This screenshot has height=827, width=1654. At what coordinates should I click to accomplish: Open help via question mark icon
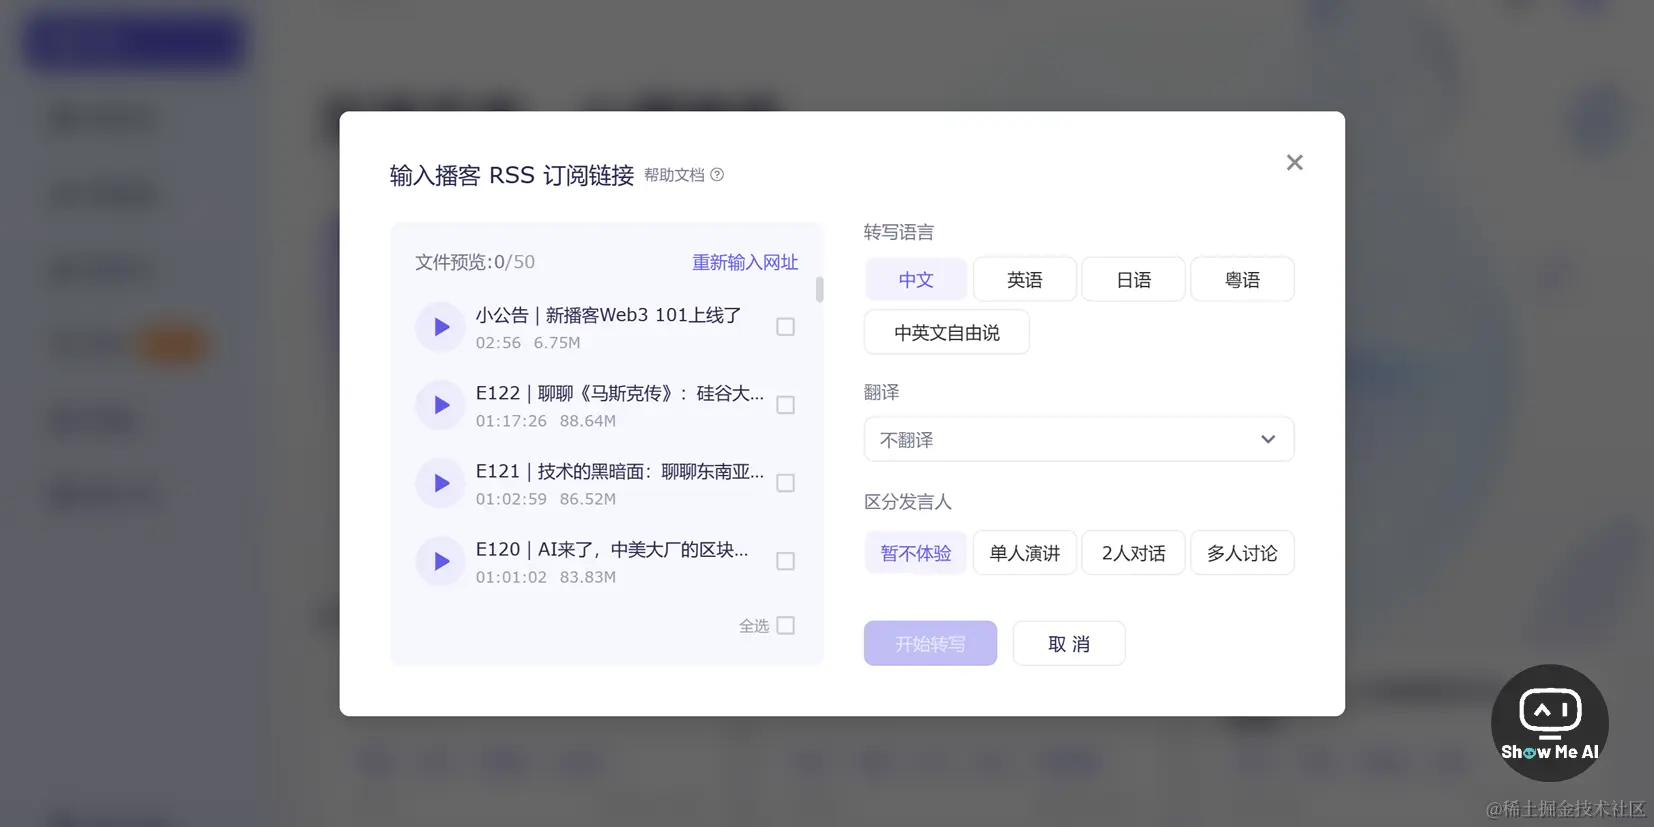(717, 175)
